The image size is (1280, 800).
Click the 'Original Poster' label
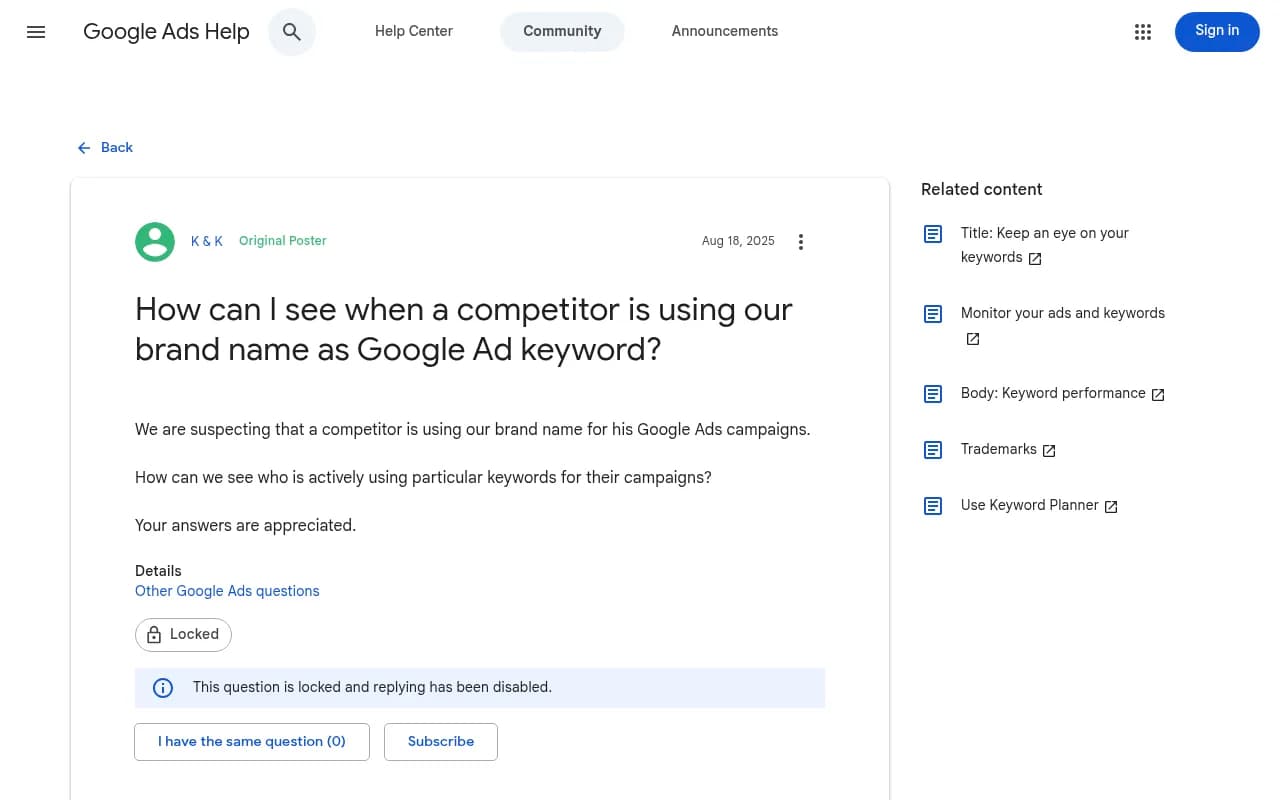[283, 241]
